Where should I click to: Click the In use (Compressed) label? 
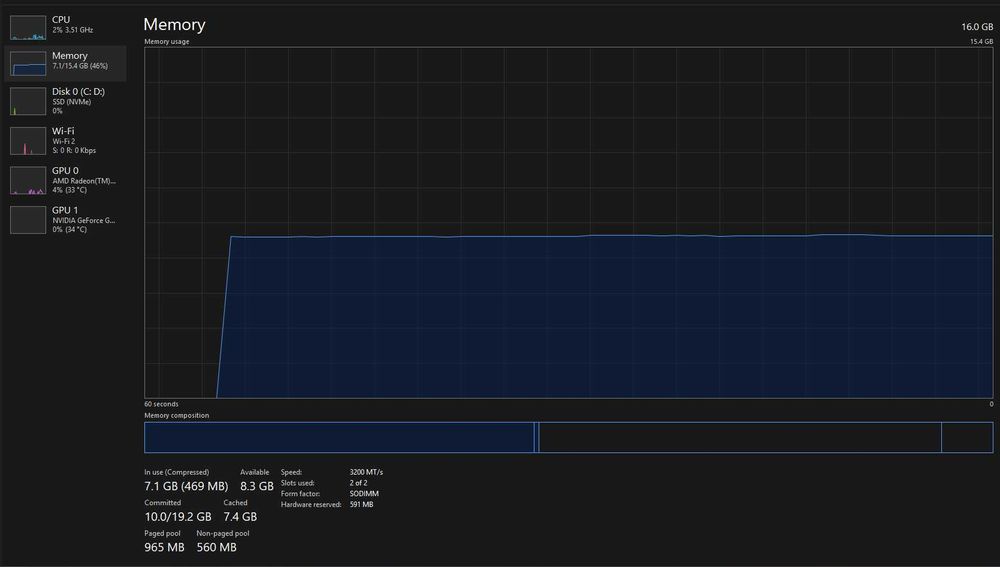[177, 472]
